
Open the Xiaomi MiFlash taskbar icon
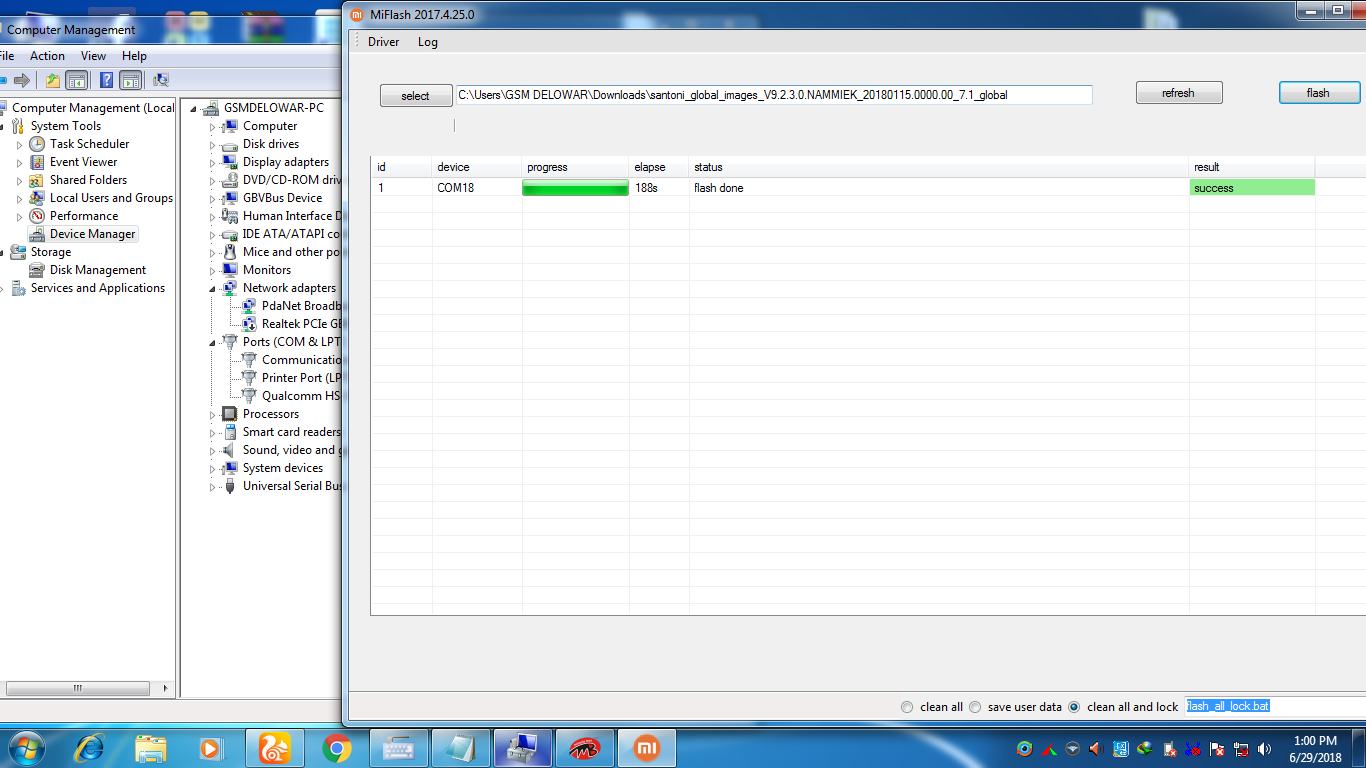(x=646, y=747)
